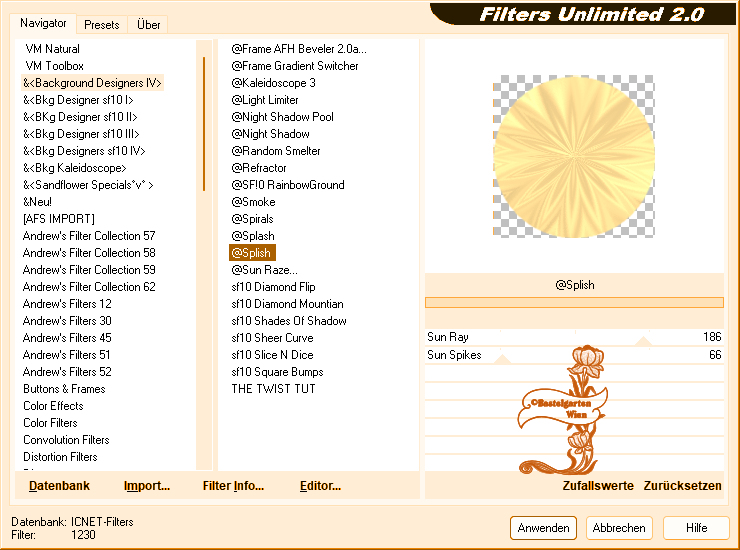
Task: Open the Über tab
Action: [x=148, y=25]
